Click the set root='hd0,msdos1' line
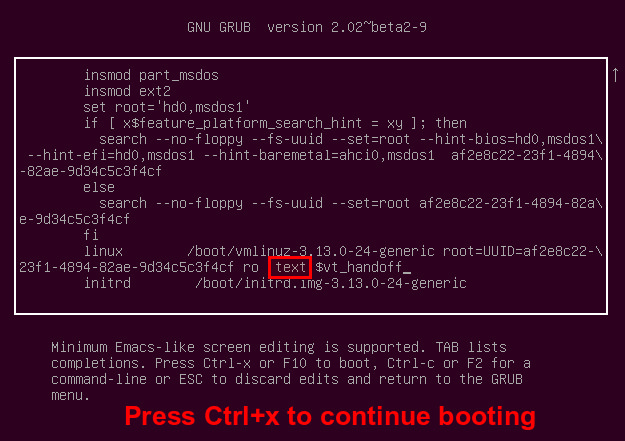 pyautogui.click(x=167, y=107)
